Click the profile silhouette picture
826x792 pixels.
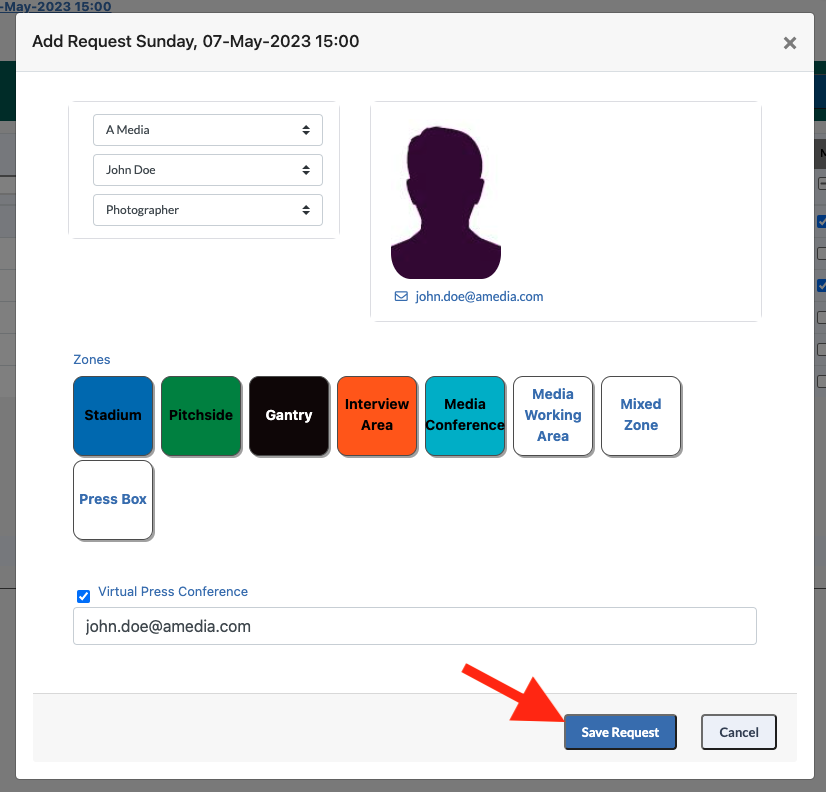pos(446,202)
